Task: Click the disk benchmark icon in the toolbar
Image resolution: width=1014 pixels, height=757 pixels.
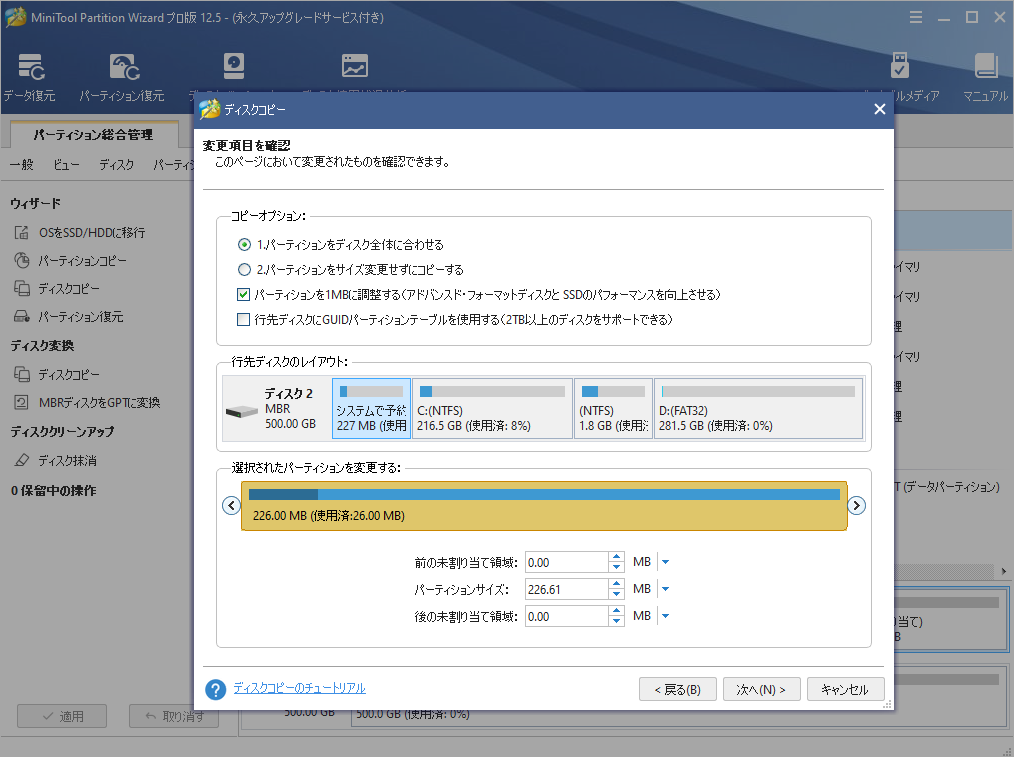Action: tap(233, 67)
